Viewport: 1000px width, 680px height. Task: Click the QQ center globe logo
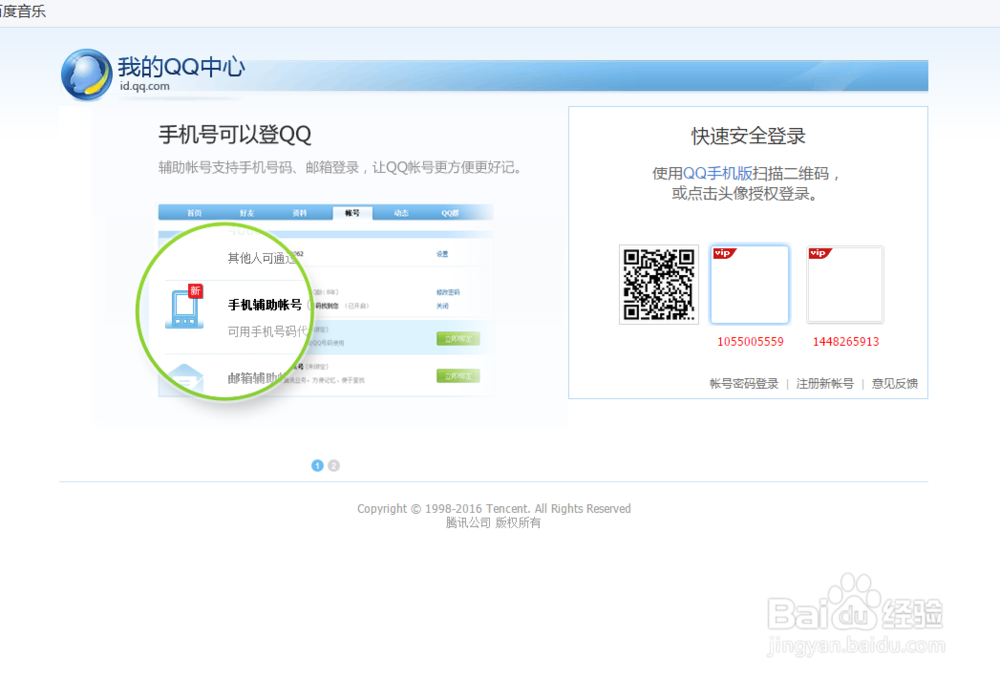tap(87, 75)
